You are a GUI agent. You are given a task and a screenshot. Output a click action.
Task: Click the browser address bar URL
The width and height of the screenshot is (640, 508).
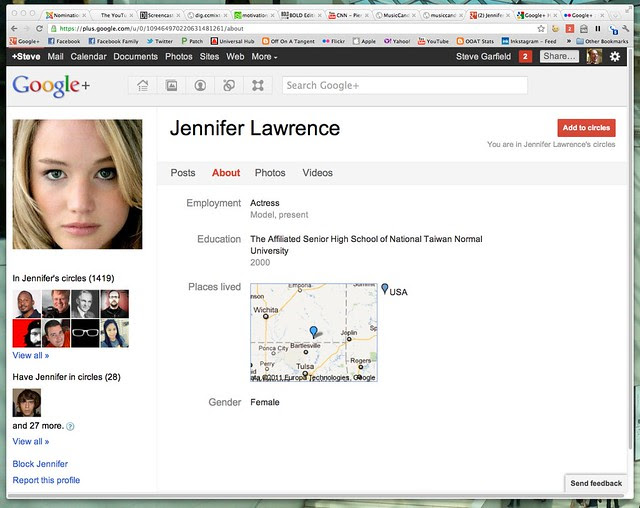click(x=151, y=29)
